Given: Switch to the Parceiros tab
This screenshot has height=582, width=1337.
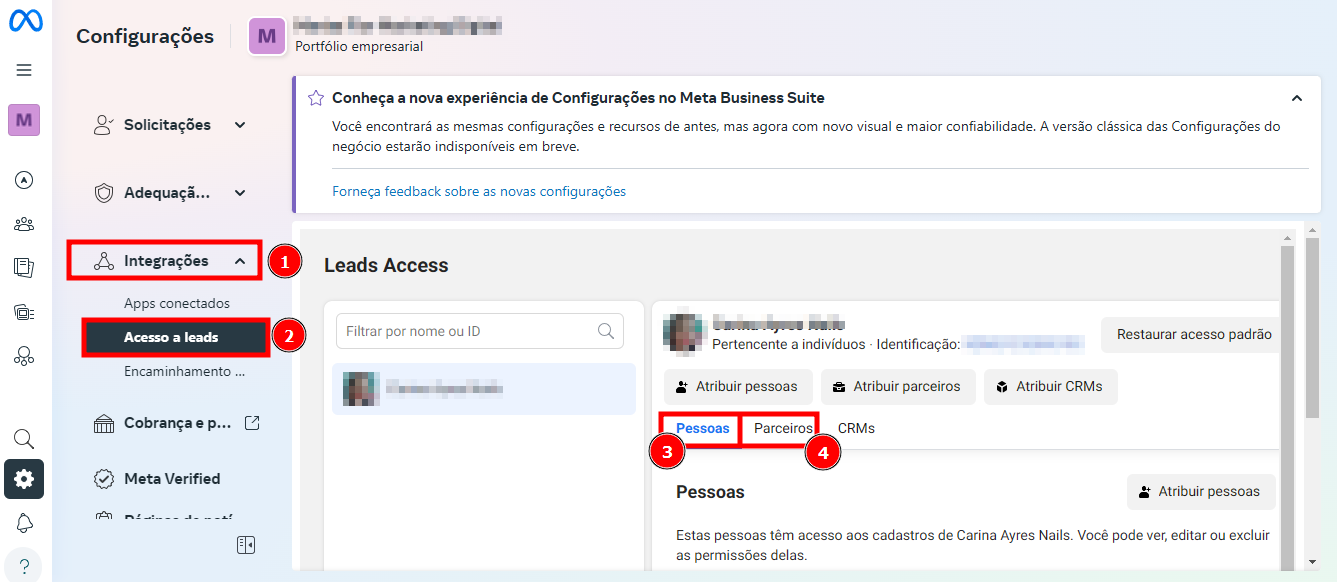Looking at the screenshot, I should (783, 428).
